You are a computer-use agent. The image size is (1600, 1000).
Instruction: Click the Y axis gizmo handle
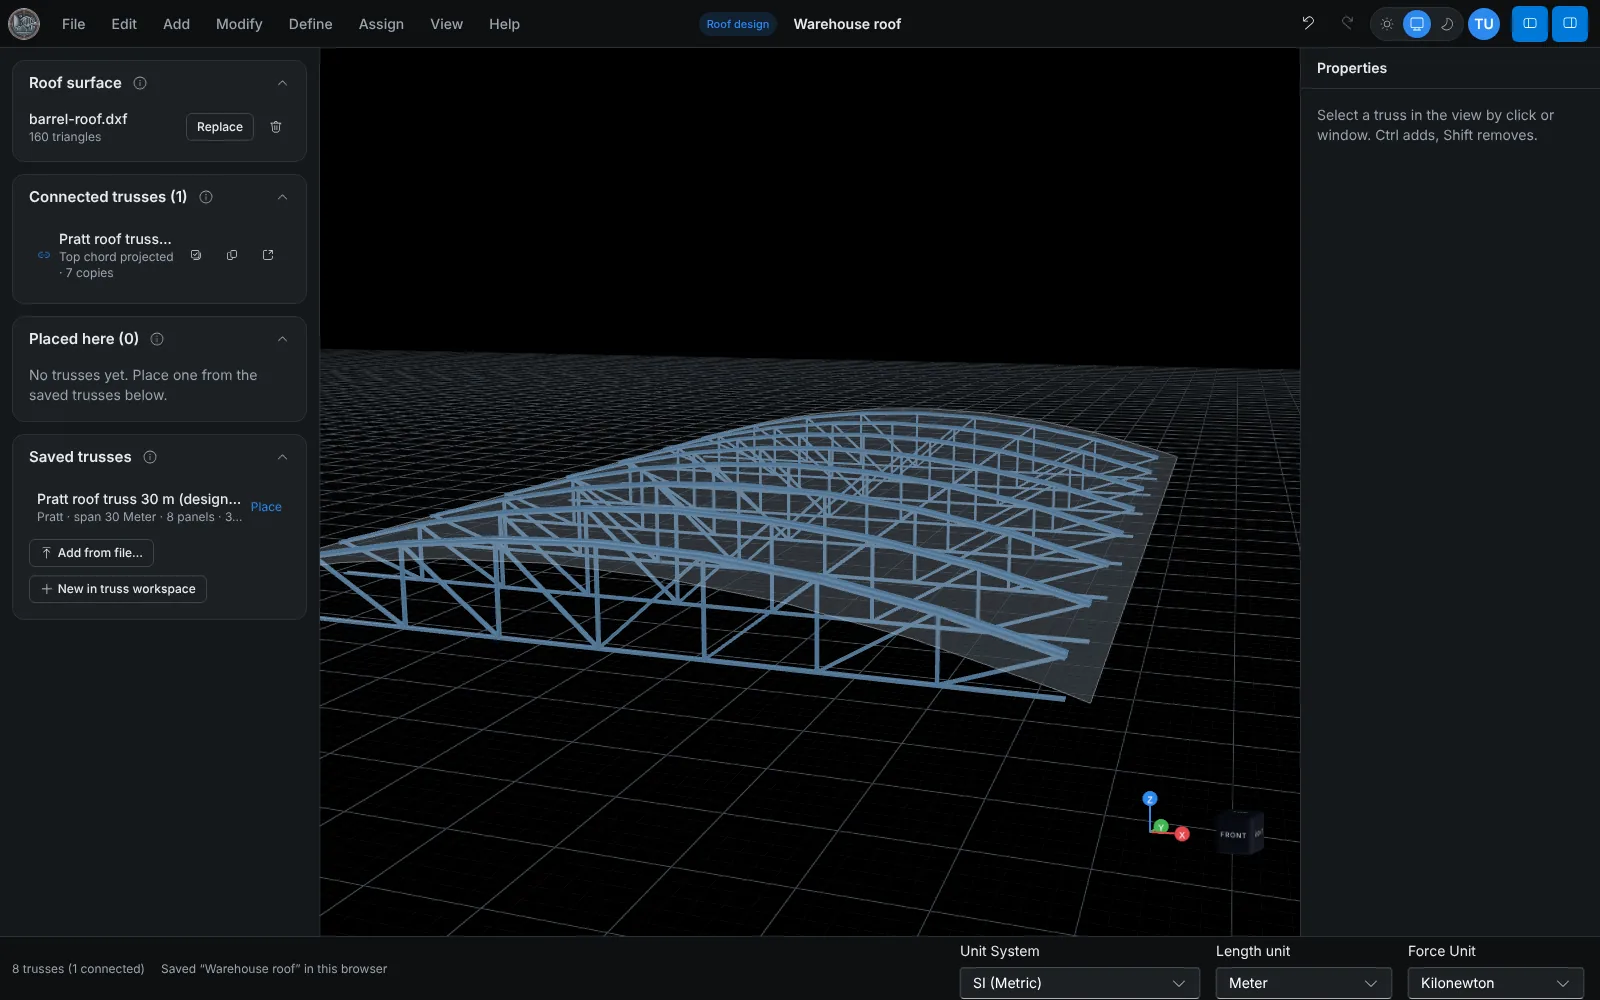[x=1161, y=826]
